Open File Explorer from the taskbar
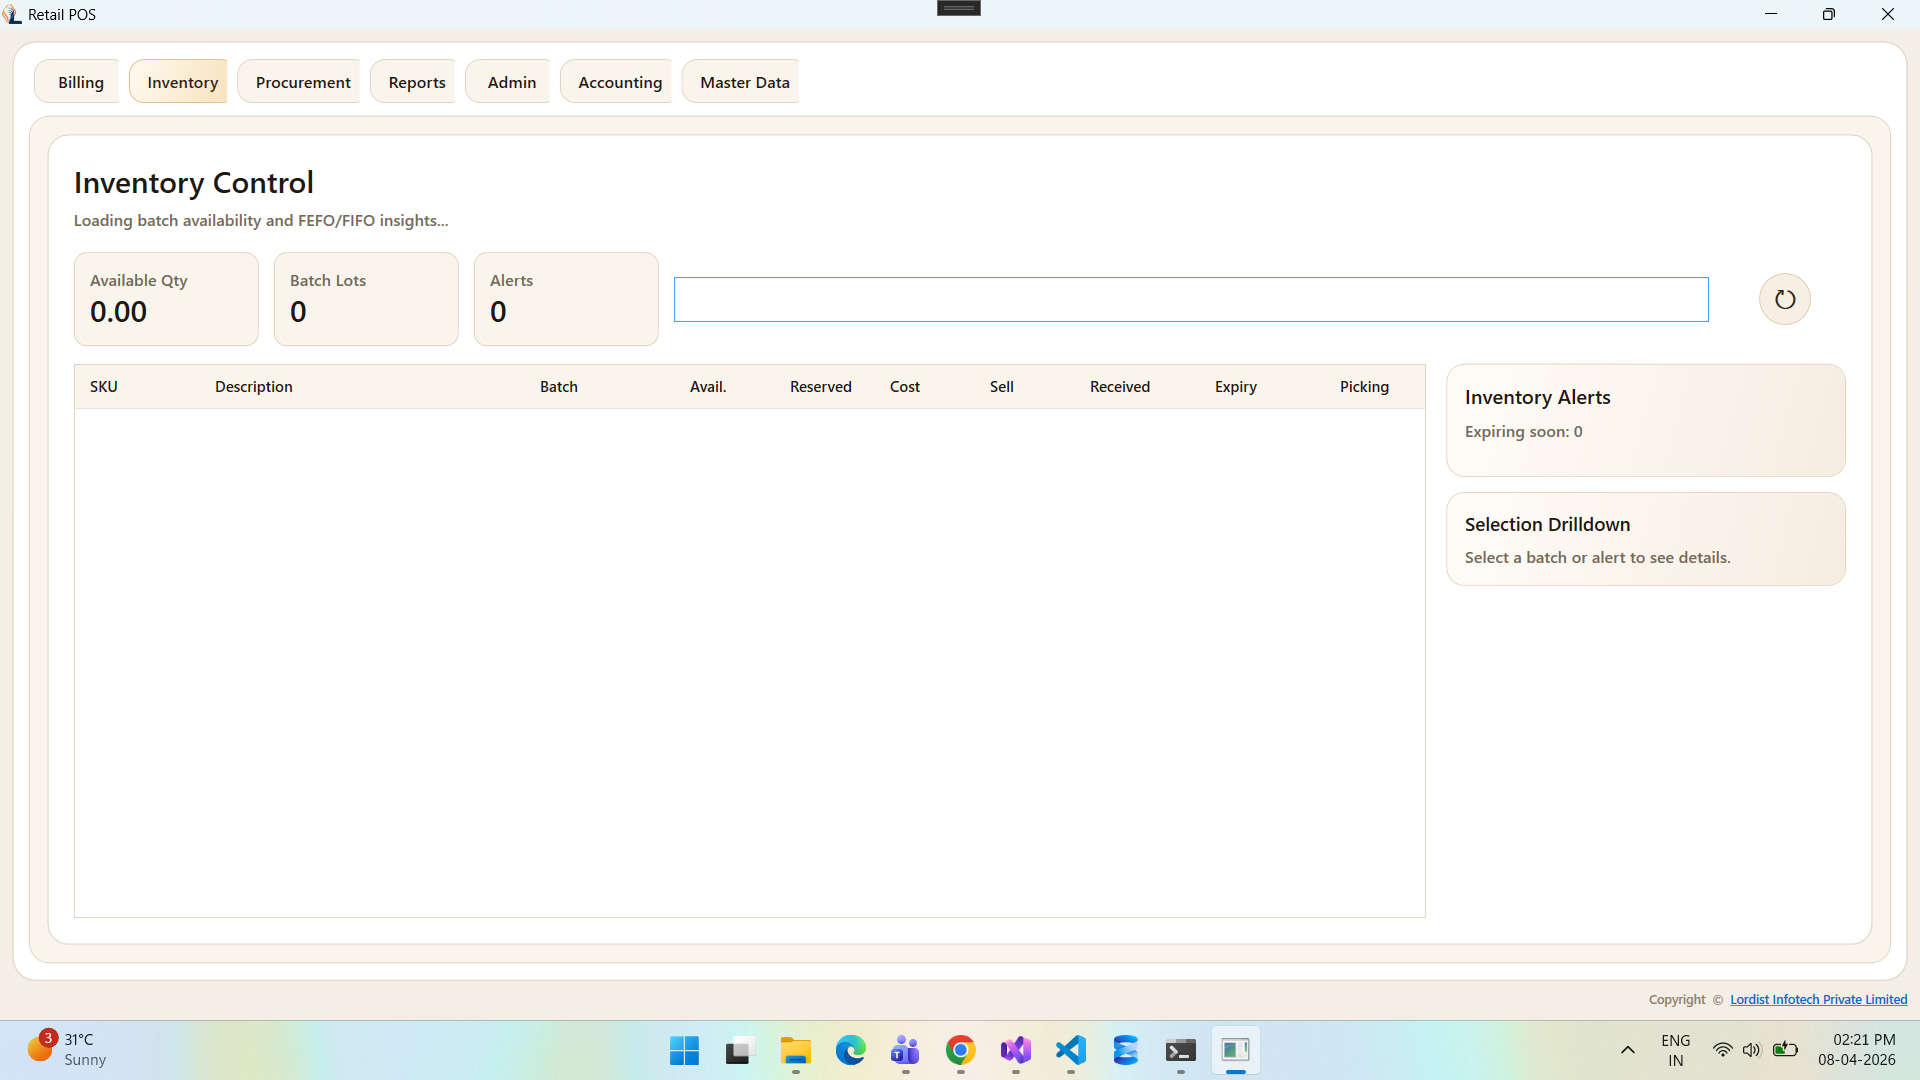1920x1080 pixels. [x=796, y=1050]
